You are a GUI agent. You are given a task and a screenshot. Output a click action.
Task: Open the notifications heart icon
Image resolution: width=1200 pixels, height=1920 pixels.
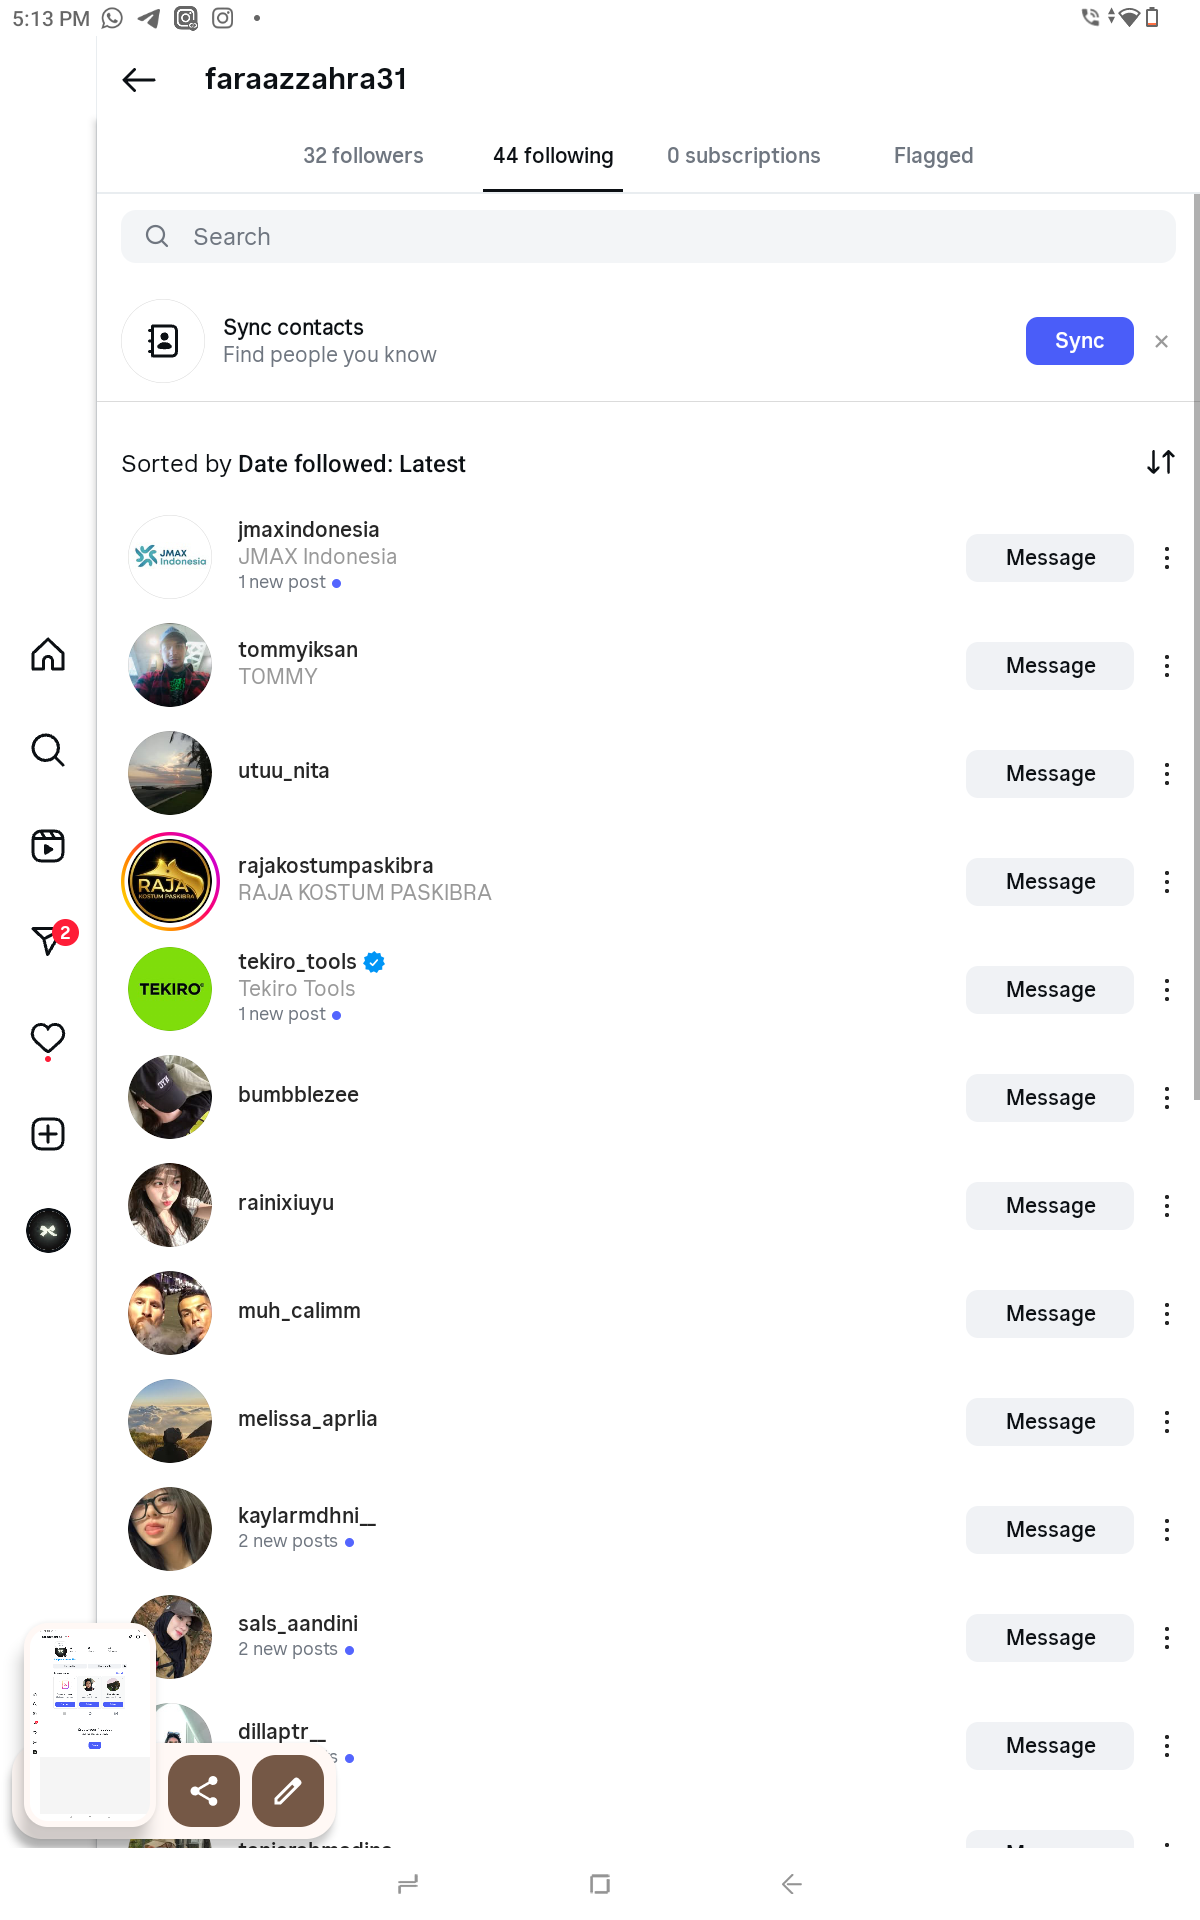click(x=48, y=1039)
